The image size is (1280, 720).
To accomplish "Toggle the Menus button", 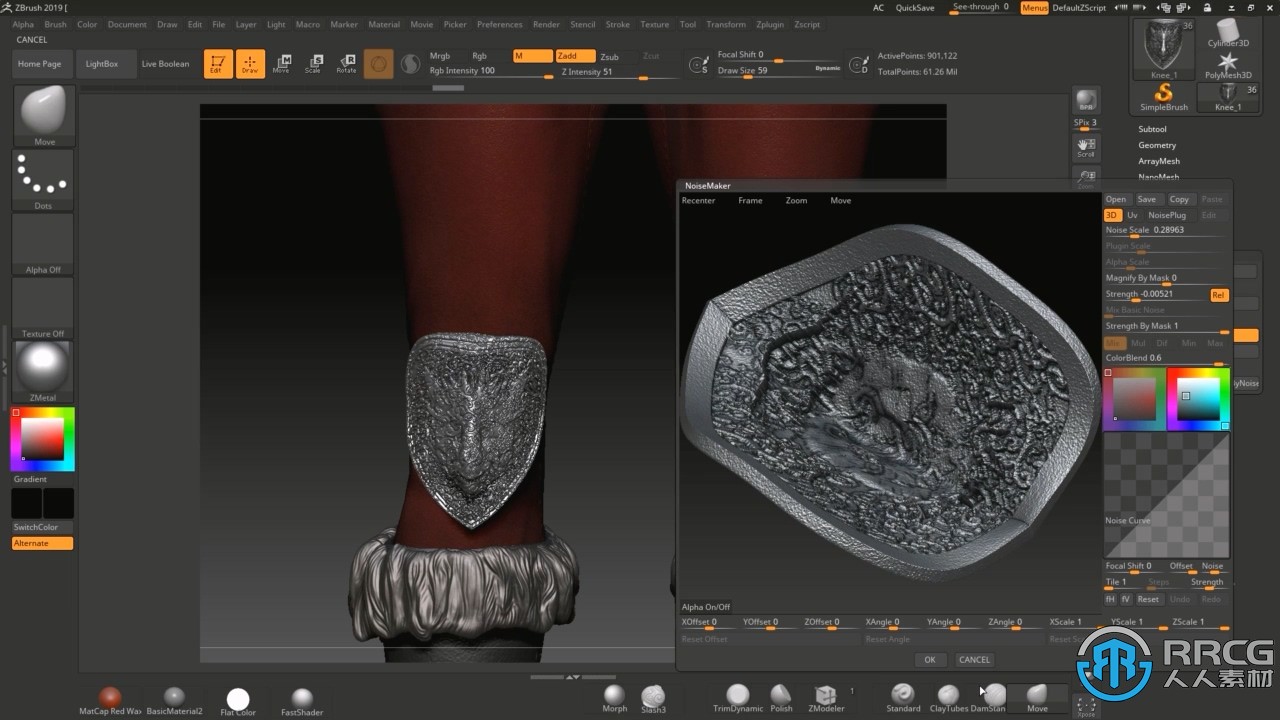I will pos(1035,8).
